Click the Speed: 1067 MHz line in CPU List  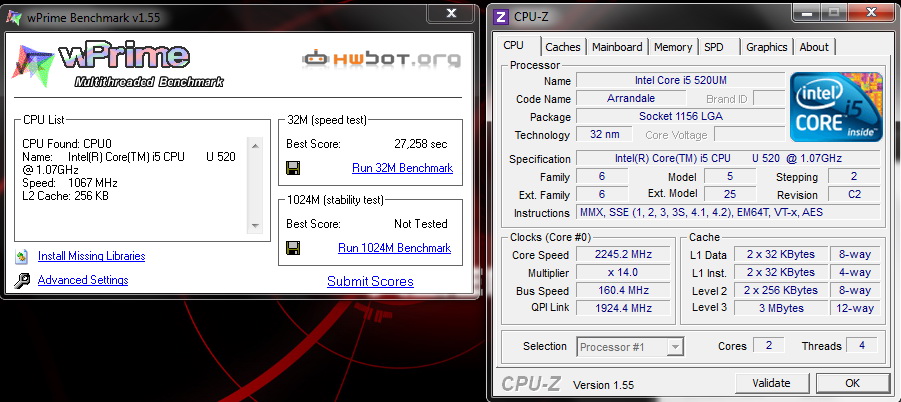70,183
